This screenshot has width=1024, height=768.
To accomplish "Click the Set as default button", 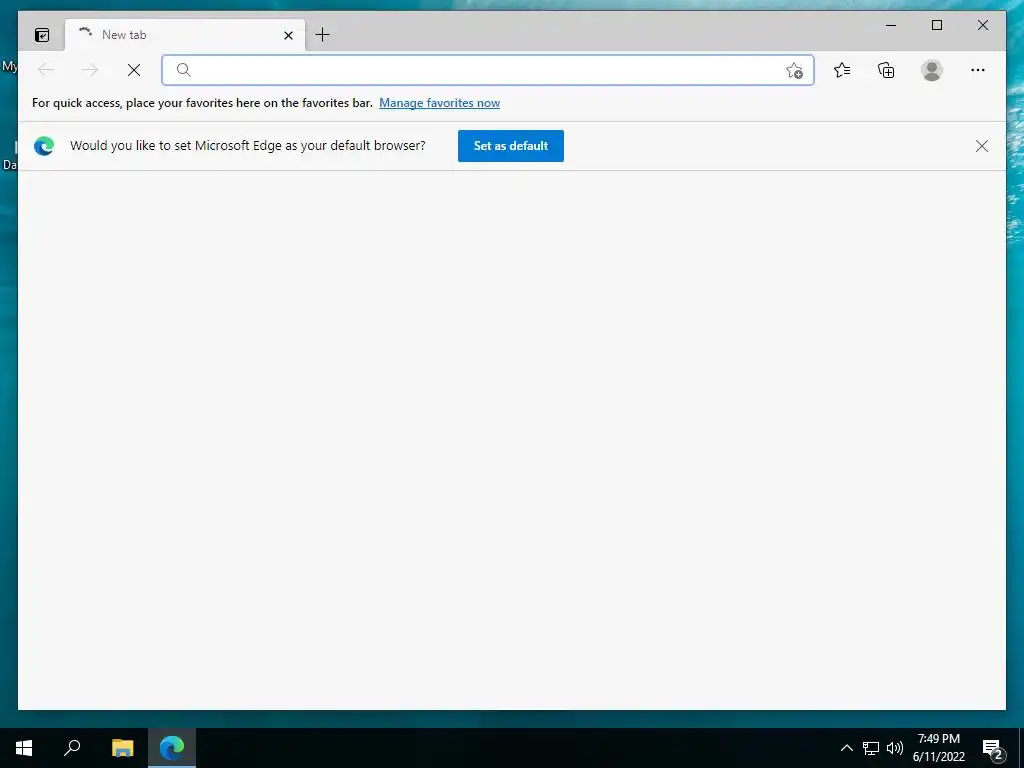I will (x=511, y=146).
